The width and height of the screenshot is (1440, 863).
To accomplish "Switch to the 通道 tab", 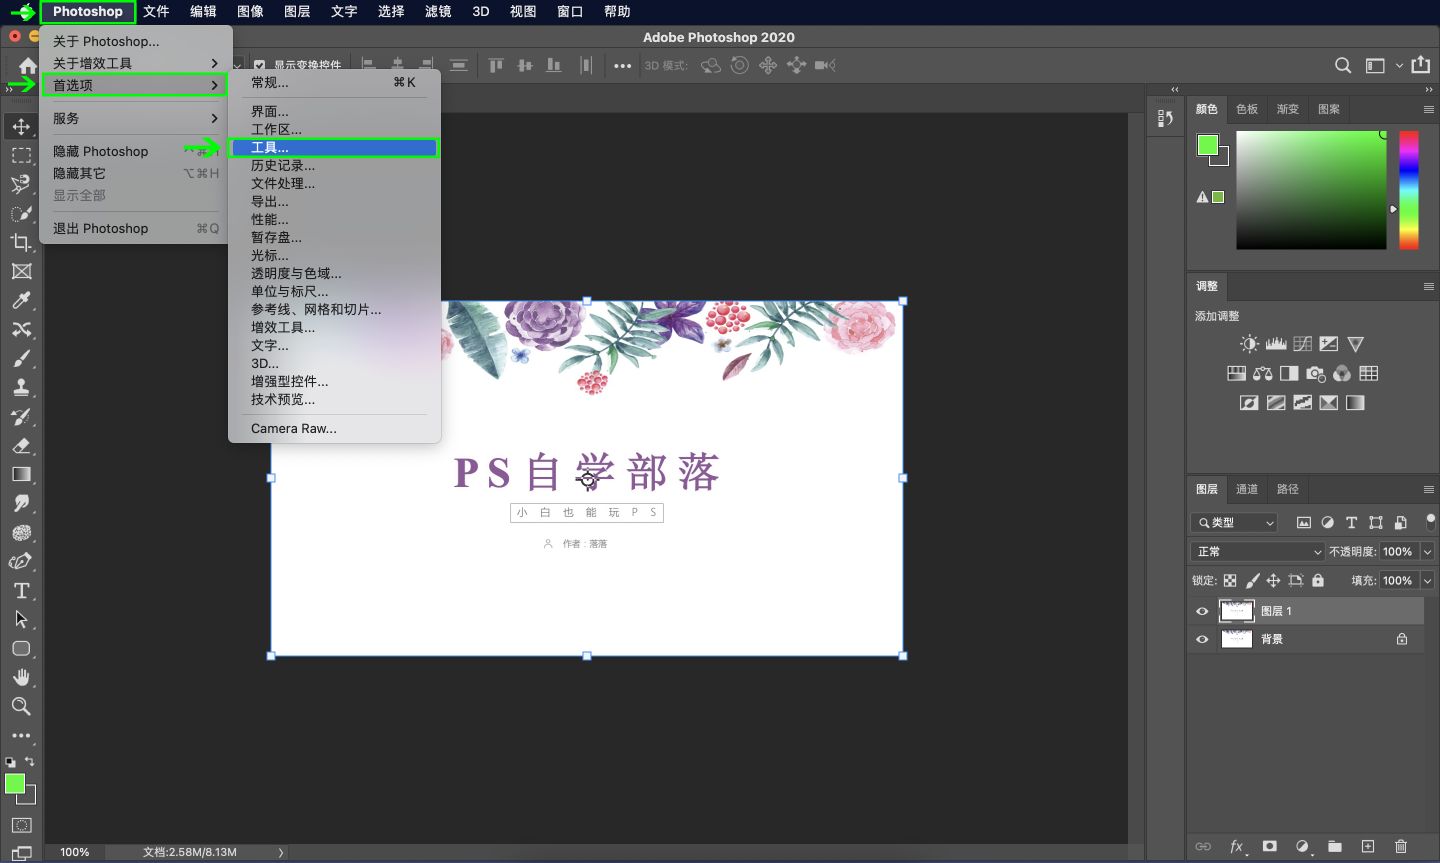I will [x=1246, y=489].
